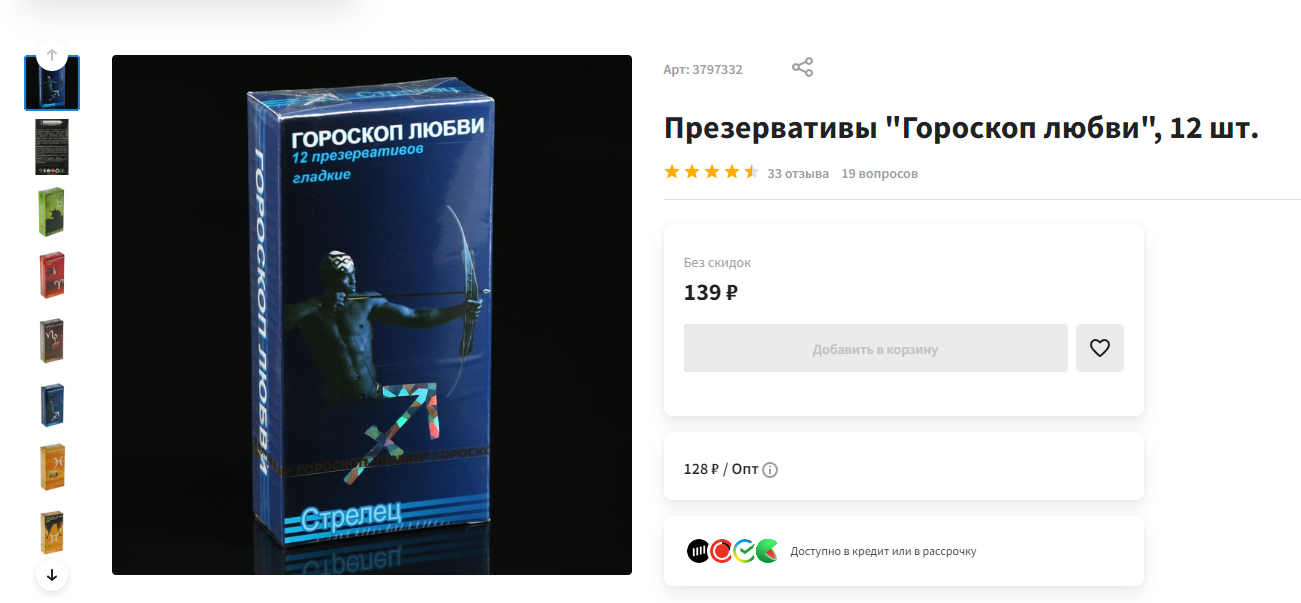Click the info icon beside Опт price
This screenshot has height=603, width=1301.
[770, 470]
